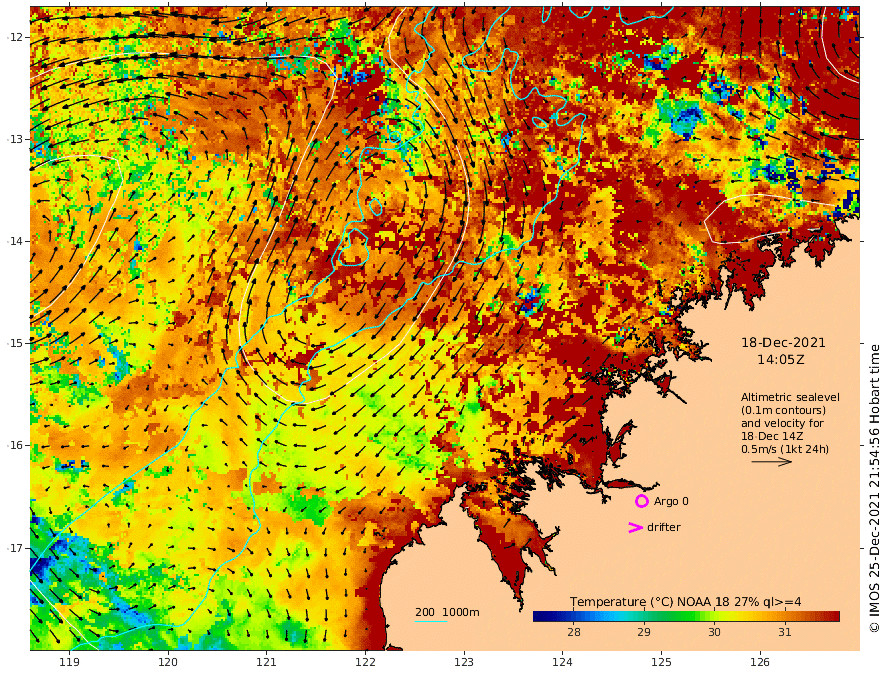The width and height of the screenshot is (880, 680).
Task: Click the color bar tick label 30
Action: pyautogui.click(x=714, y=632)
